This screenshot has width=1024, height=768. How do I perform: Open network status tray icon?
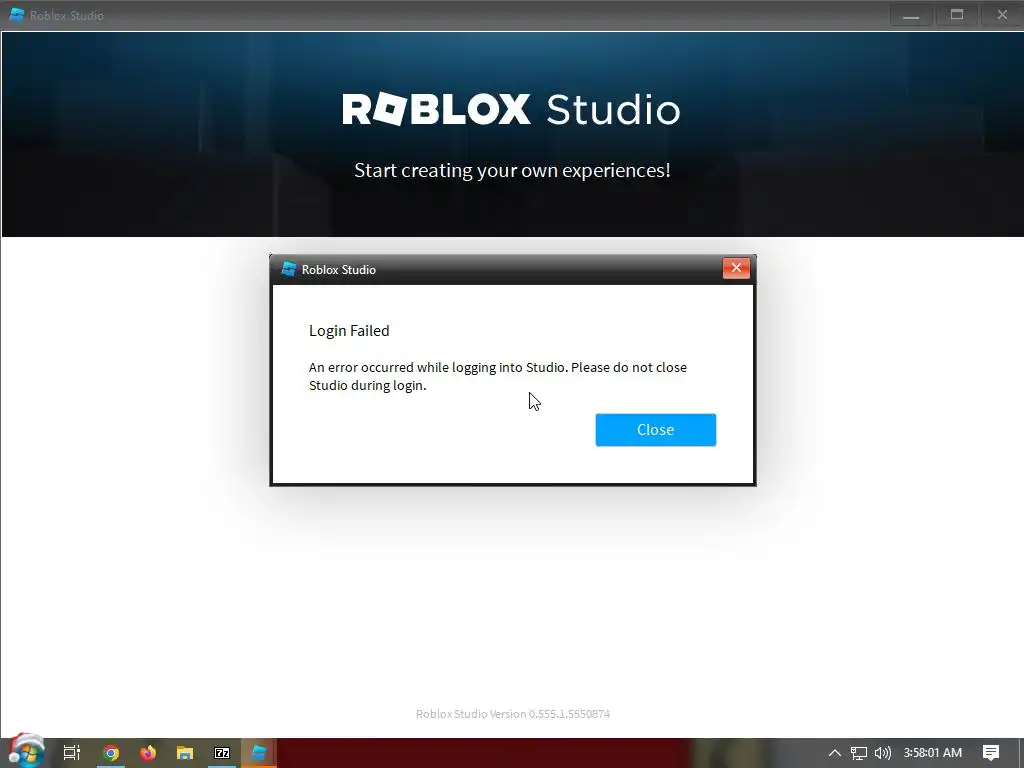859,753
